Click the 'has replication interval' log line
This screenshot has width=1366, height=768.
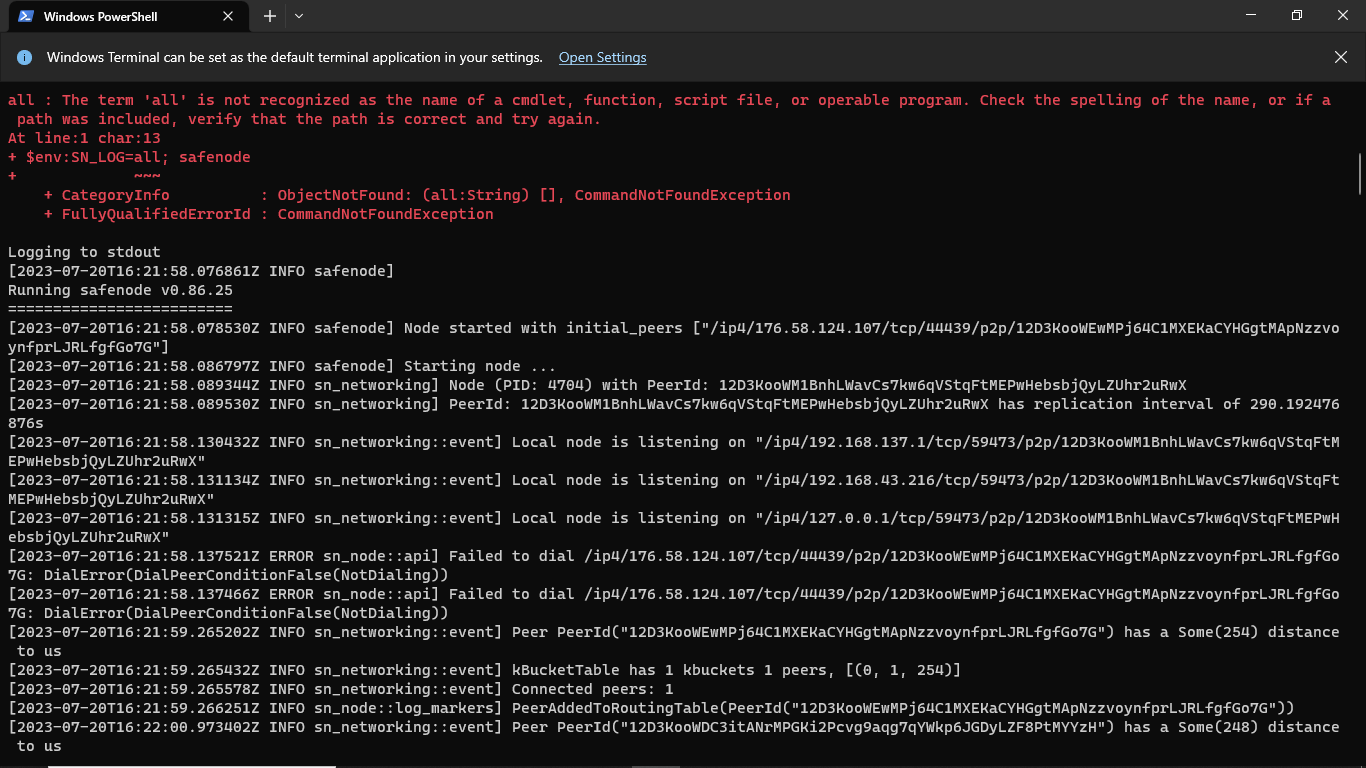(673, 413)
